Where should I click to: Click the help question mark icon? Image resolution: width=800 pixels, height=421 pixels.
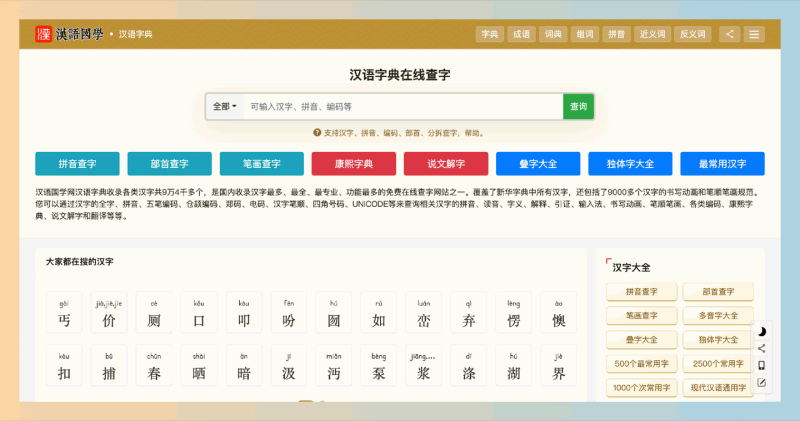pos(317,133)
